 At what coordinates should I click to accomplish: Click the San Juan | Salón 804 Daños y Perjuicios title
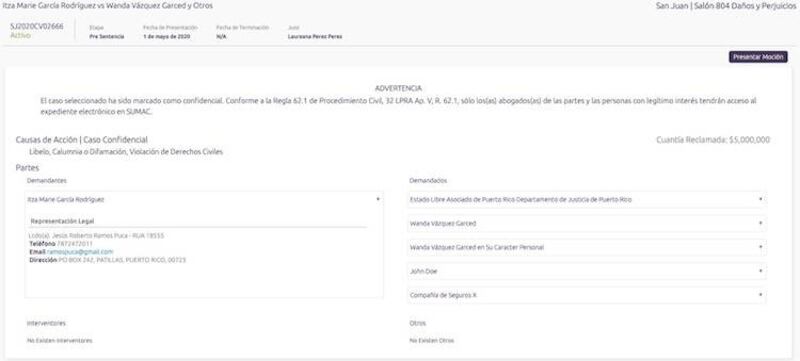(x=726, y=6)
